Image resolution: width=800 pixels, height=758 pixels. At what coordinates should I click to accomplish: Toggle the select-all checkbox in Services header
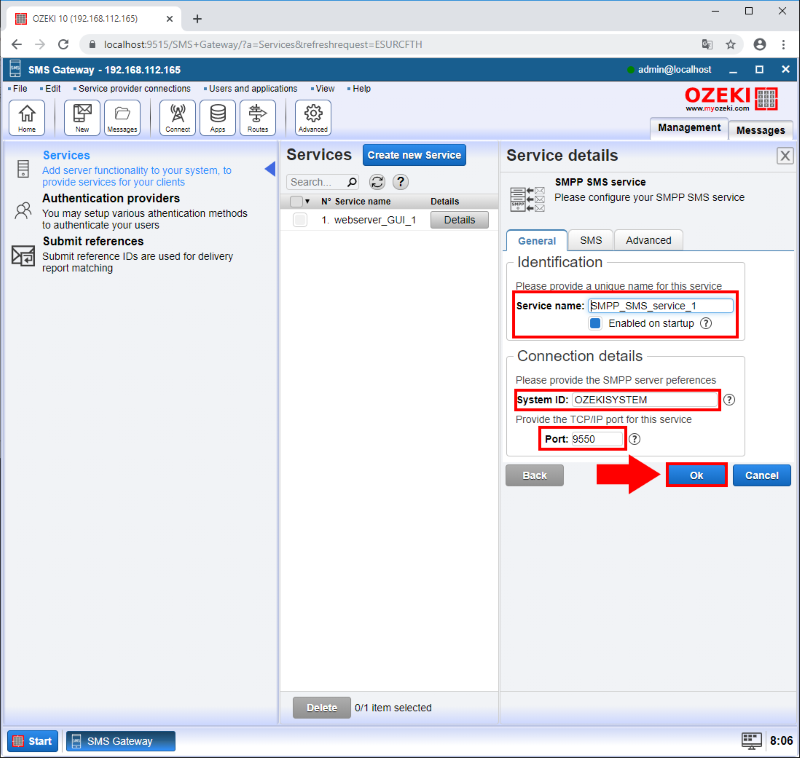click(x=296, y=201)
